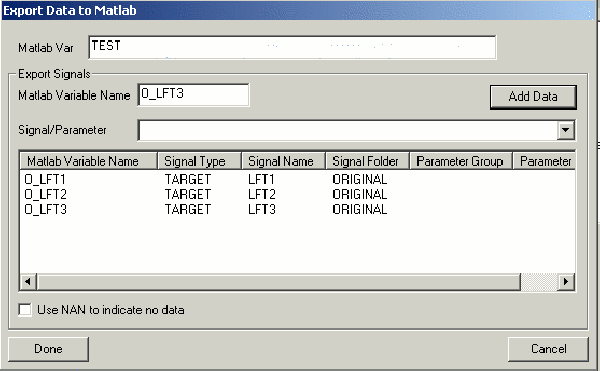The image size is (600, 371).
Task: Click the horizontal scrollbar right arrow
Action: coord(566,282)
